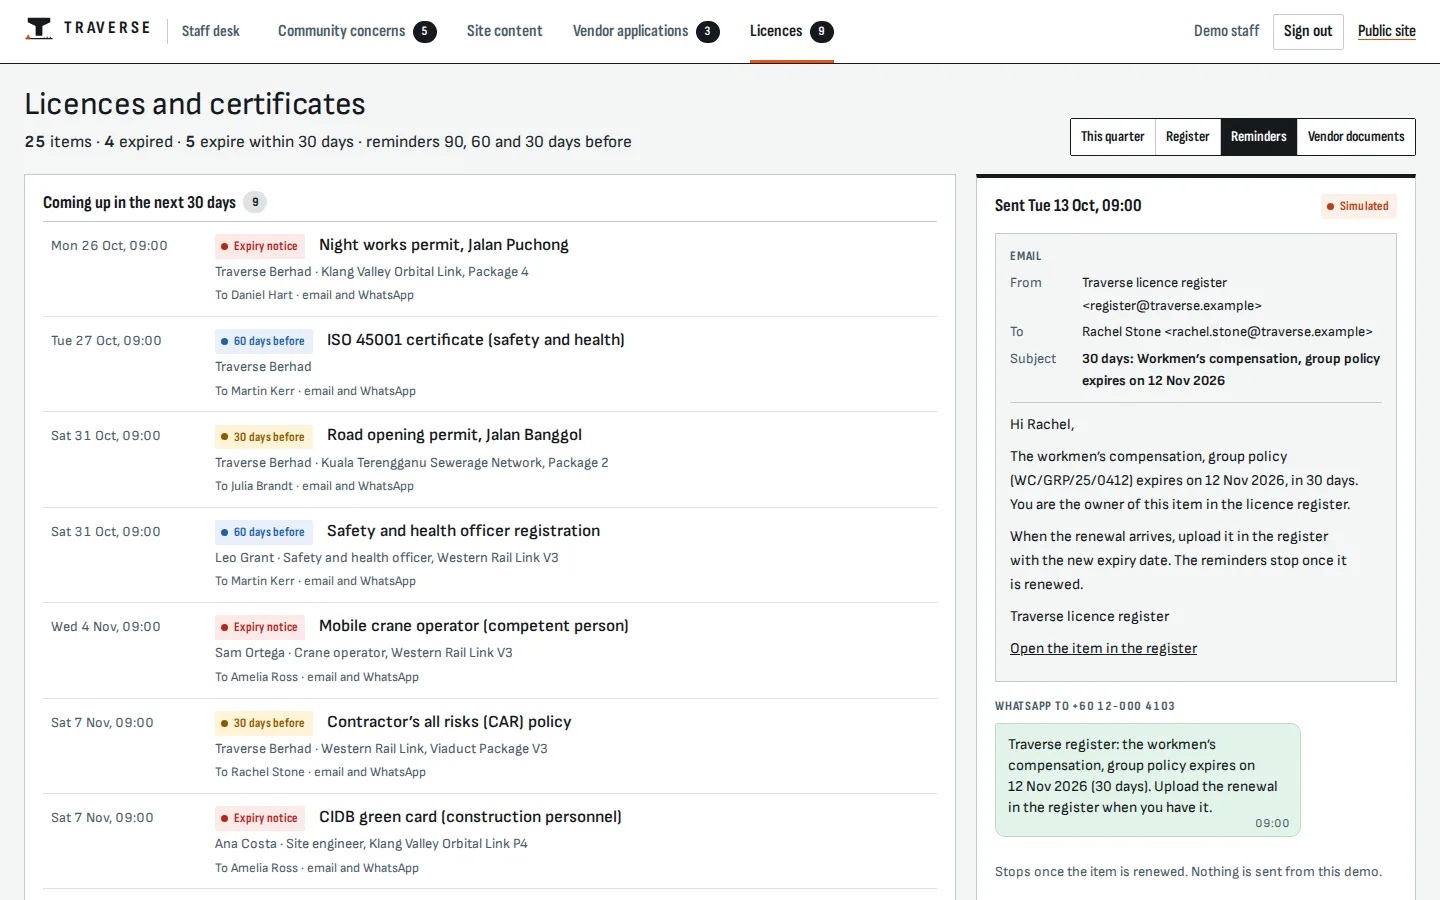Screen dimensions: 1440x900
Task: Open the Staff desk page
Action: point(211,31)
